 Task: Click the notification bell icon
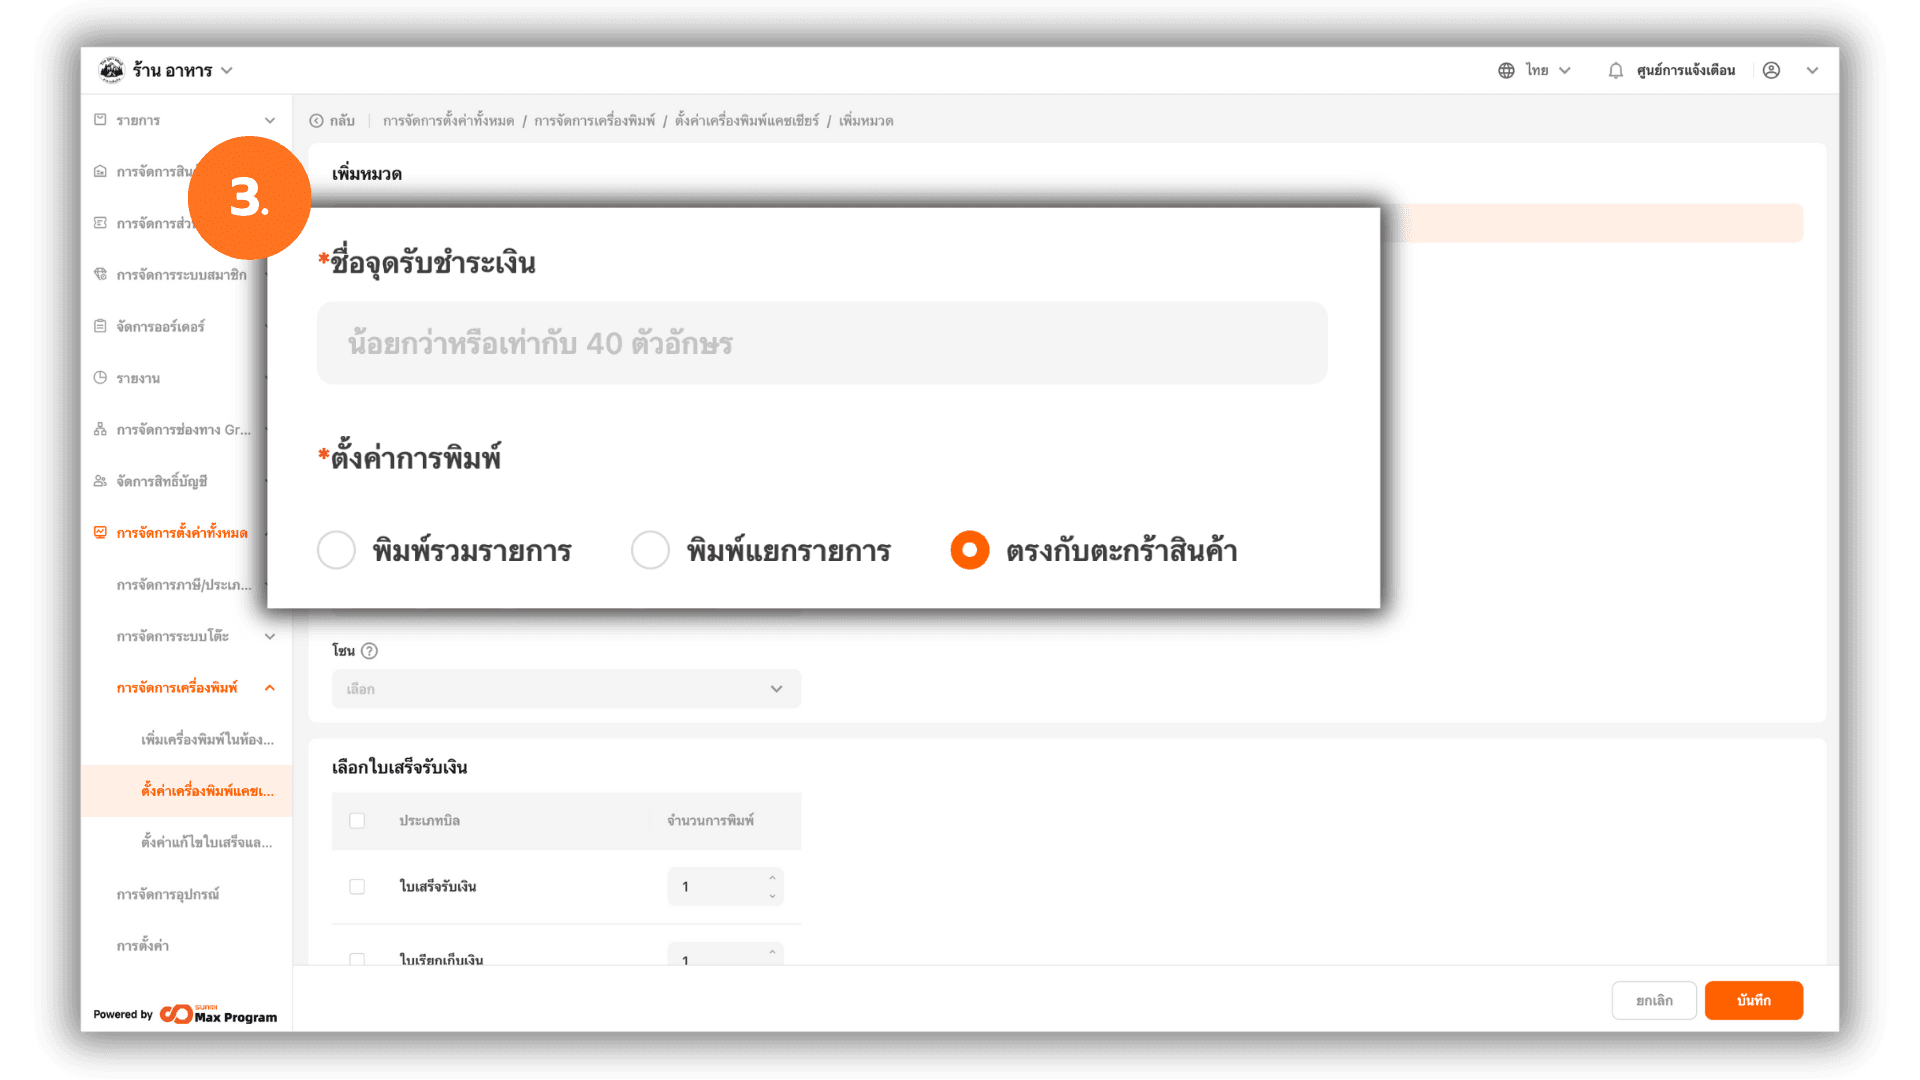(1615, 71)
